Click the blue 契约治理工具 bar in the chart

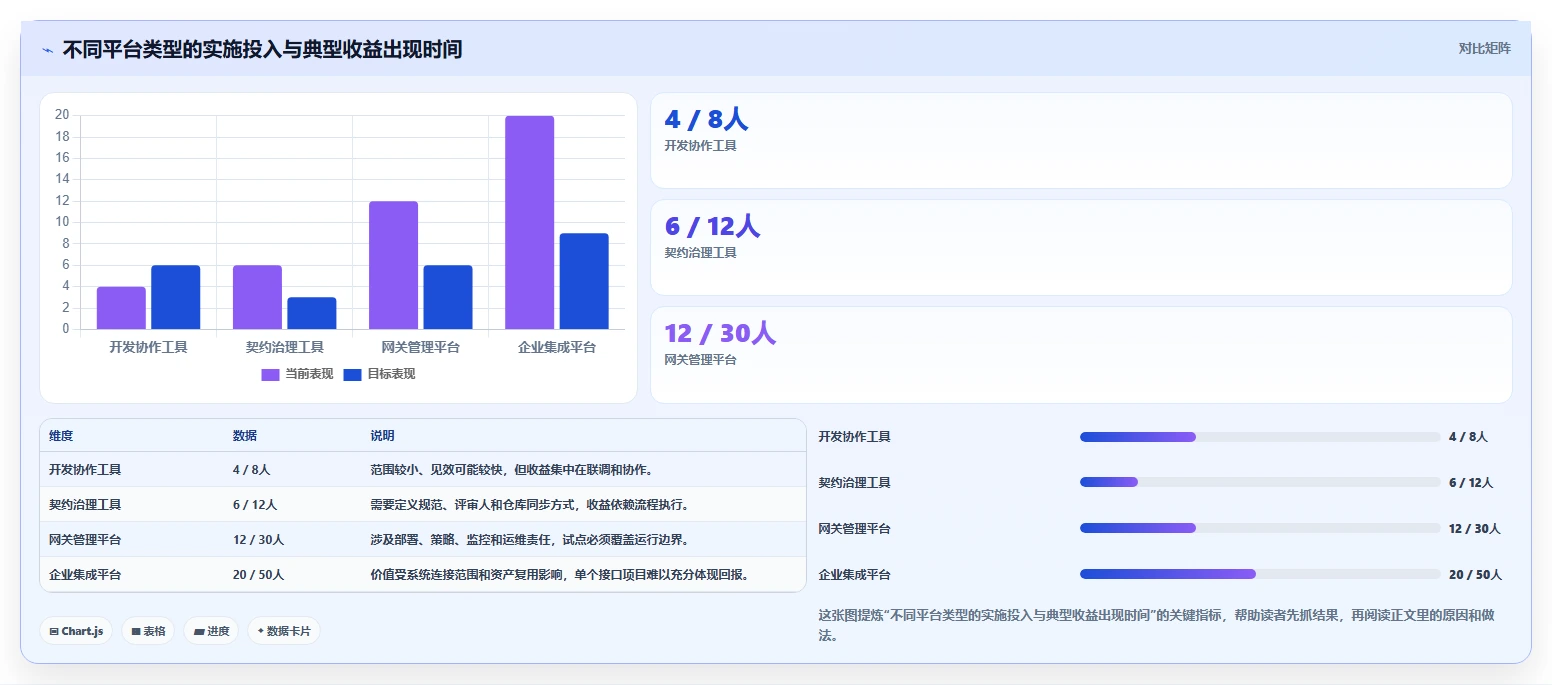coord(312,313)
